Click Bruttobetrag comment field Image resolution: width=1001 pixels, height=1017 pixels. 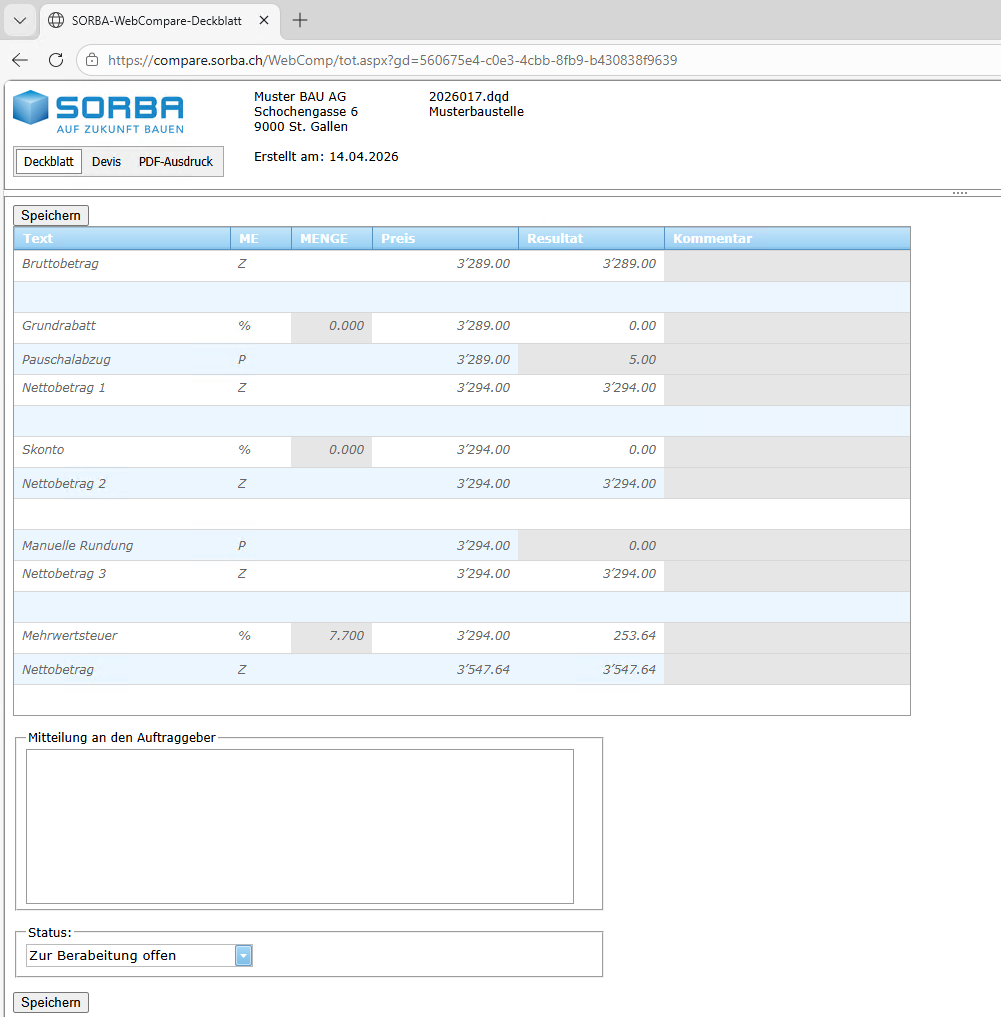787,264
